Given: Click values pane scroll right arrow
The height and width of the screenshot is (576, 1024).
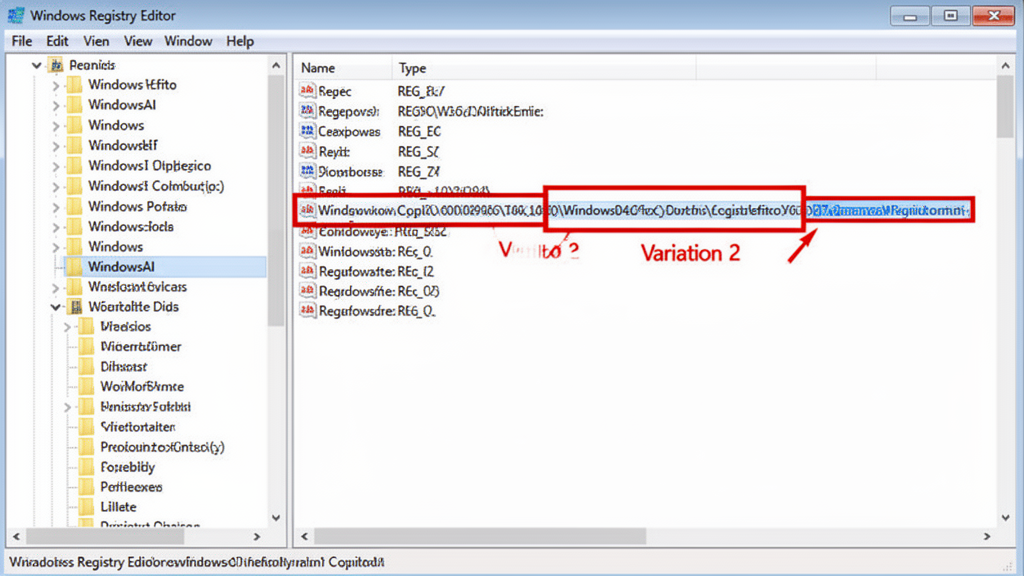Looking at the screenshot, I should click(987, 536).
